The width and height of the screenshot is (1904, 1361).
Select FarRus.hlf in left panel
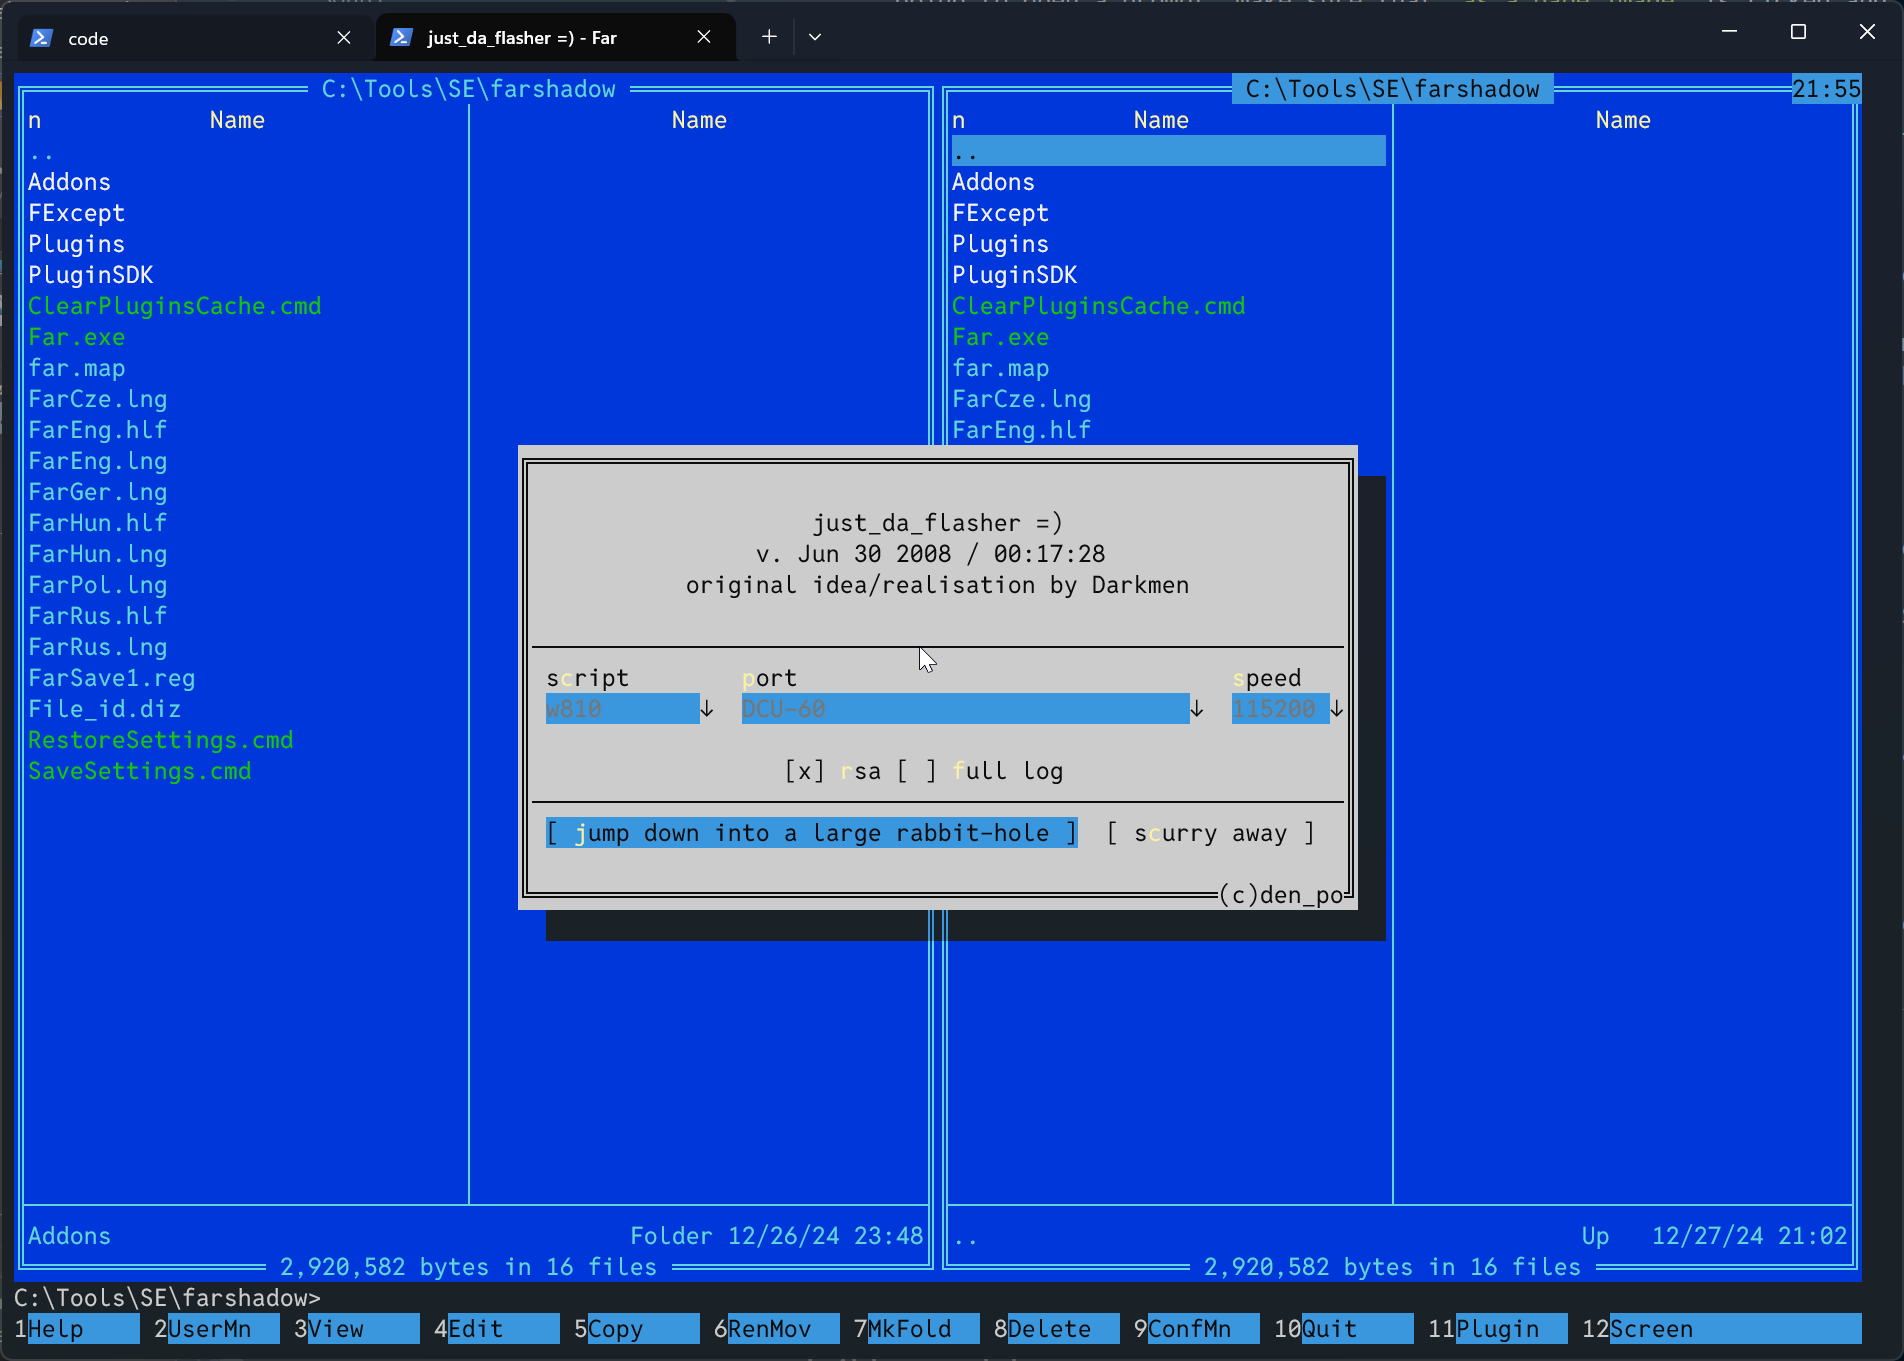[x=98, y=616]
